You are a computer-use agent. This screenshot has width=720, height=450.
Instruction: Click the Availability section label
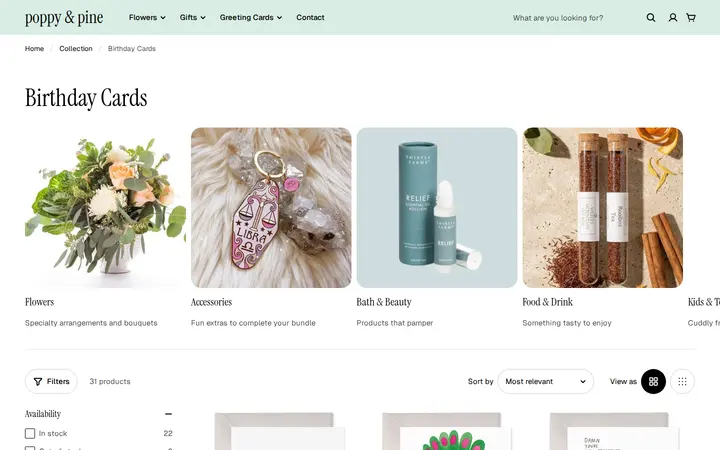[43, 414]
